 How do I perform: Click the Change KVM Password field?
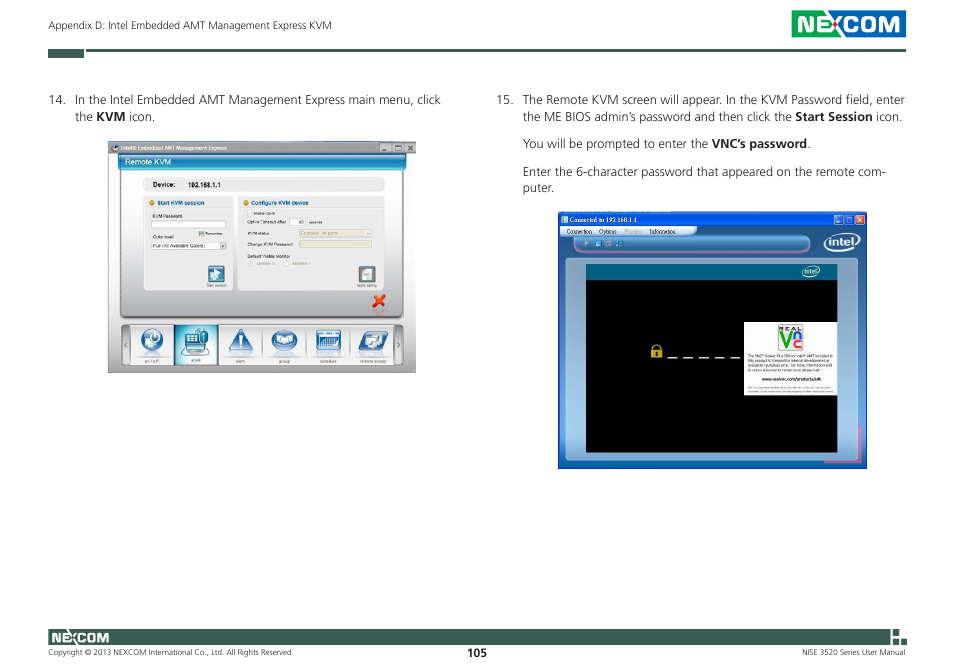[x=335, y=244]
